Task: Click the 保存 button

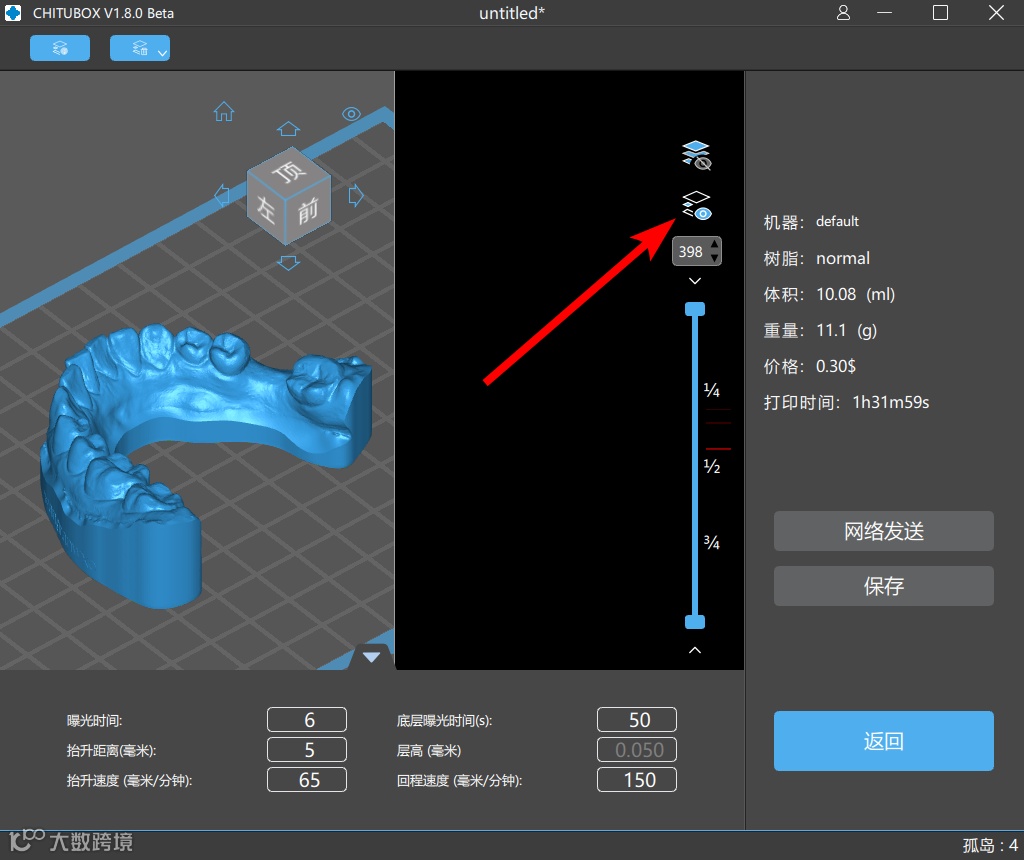Action: pyautogui.click(x=884, y=586)
